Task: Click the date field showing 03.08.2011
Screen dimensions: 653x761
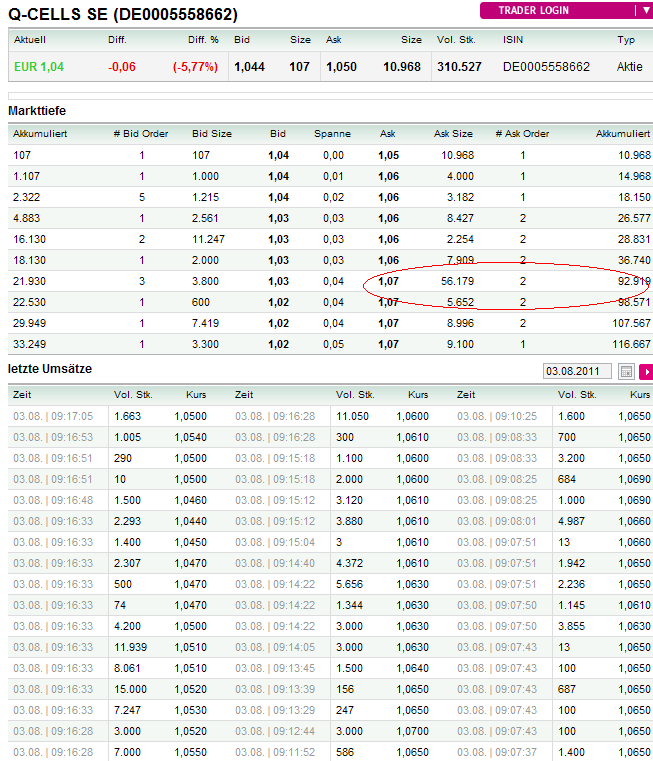Action: pyautogui.click(x=577, y=371)
